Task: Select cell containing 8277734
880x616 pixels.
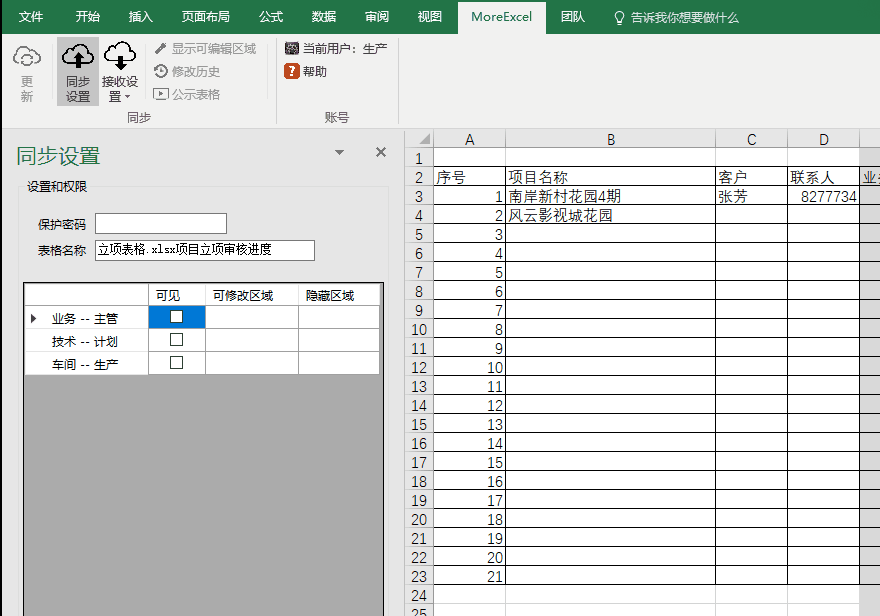Action: point(823,196)
